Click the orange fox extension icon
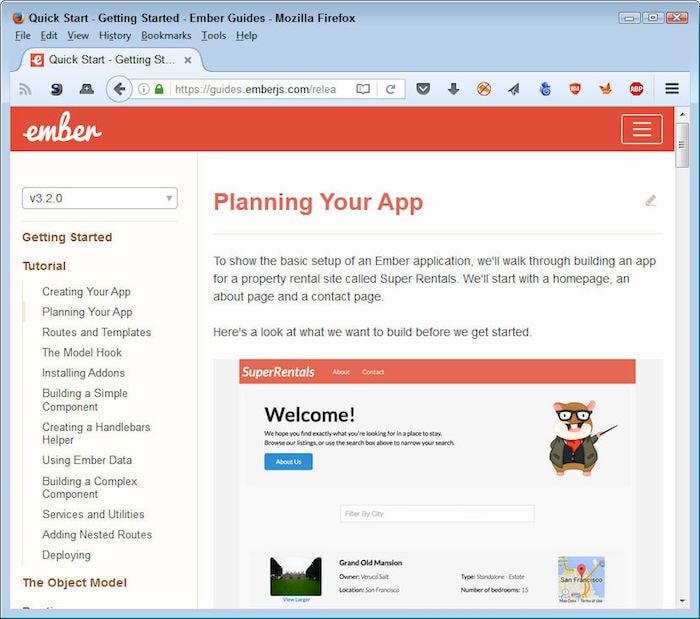 click(x=605, y=89)
